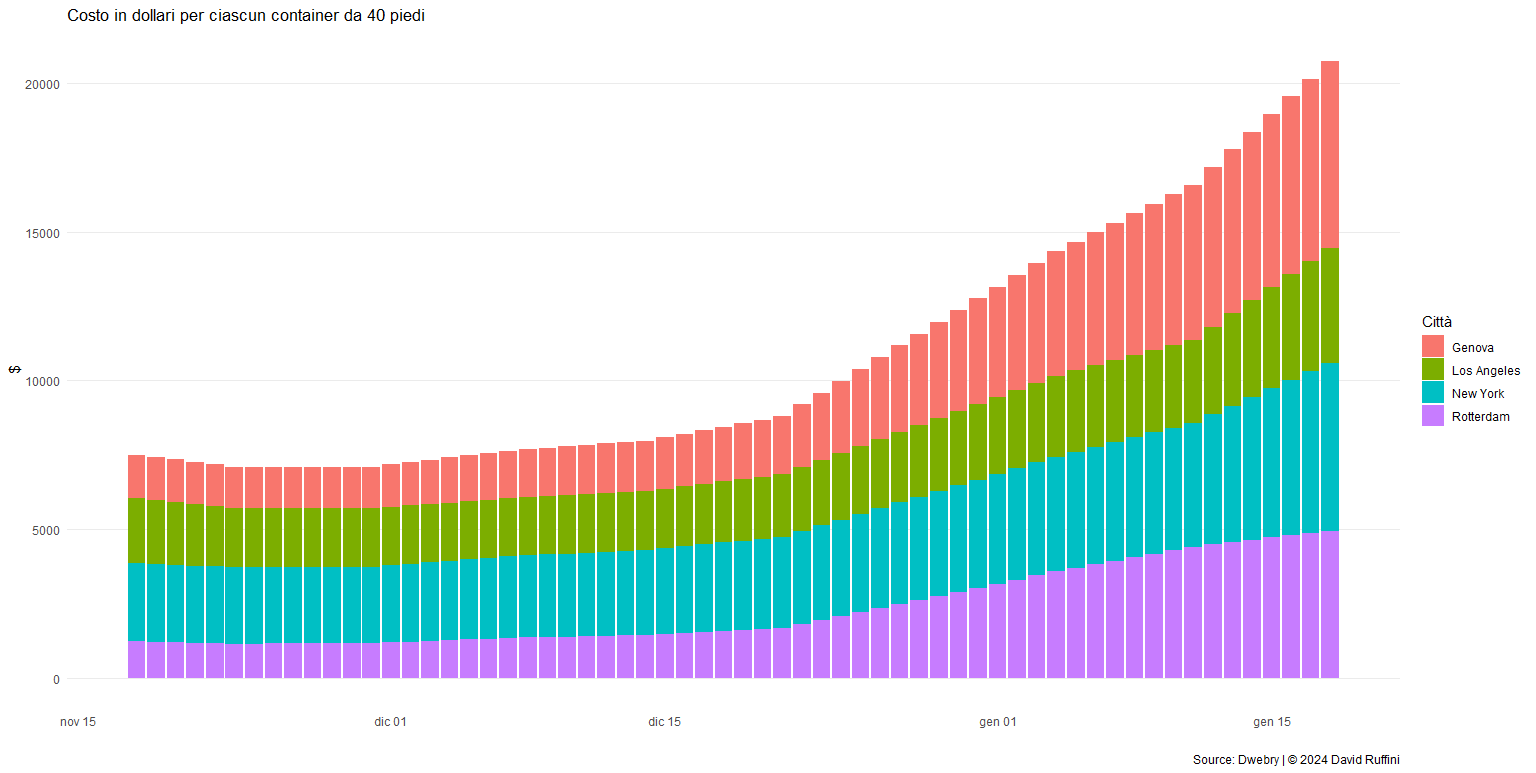This screenshot has width=1536, height=773.
Task: Click the purple Rotterdam segment of the first bar
Action: coord(136,660)
